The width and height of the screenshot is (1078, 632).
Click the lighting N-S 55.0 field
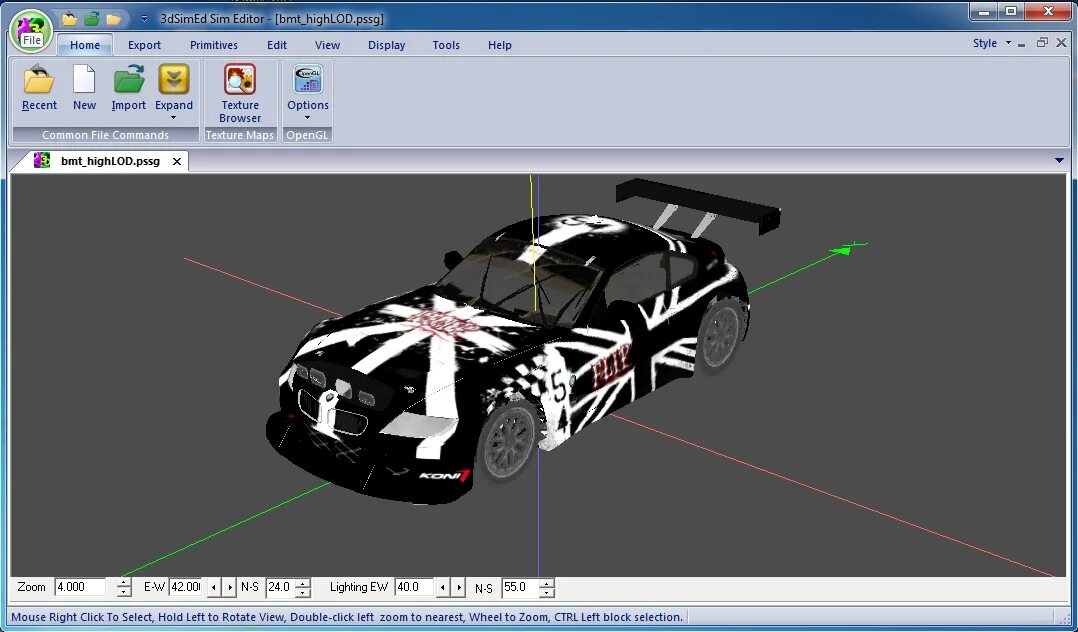point(519,587)
